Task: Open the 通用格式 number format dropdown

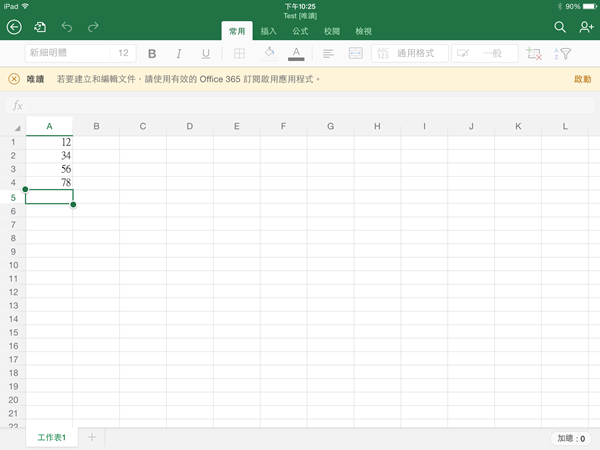Action: click(408, 54)
